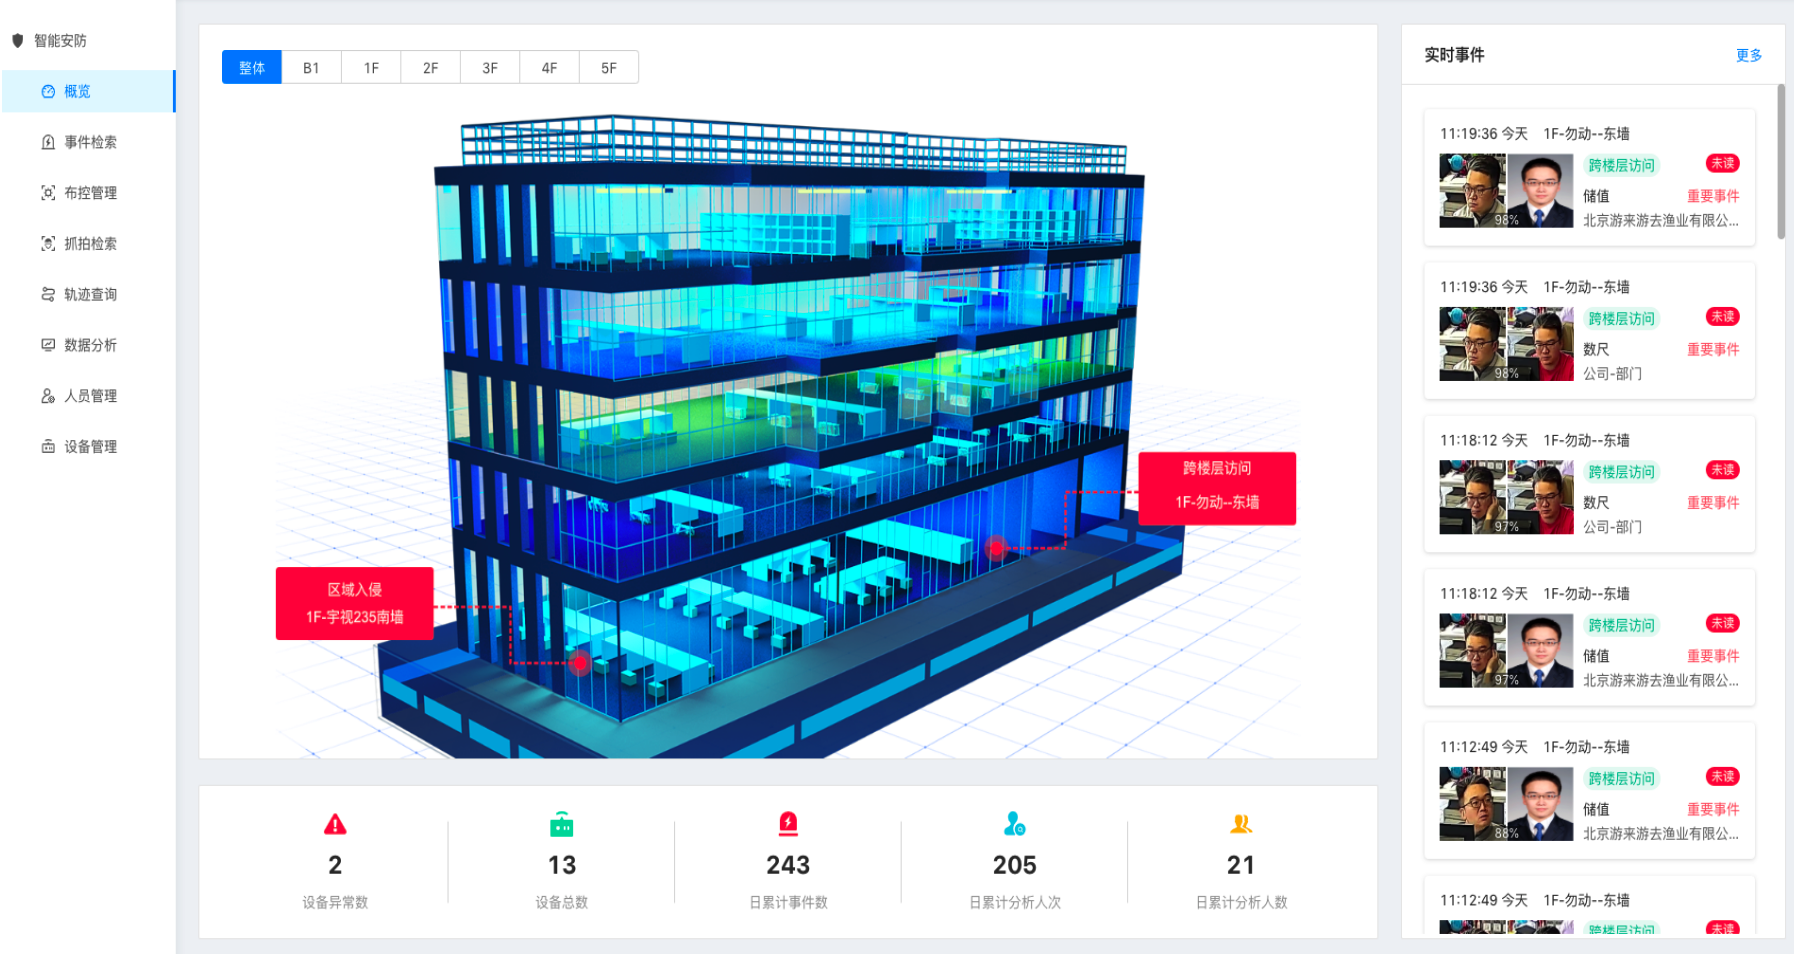The image size is (1794, 954).
Task: Open 97% snapshot in first 11:18:12 event
Action: point(1472,497)
